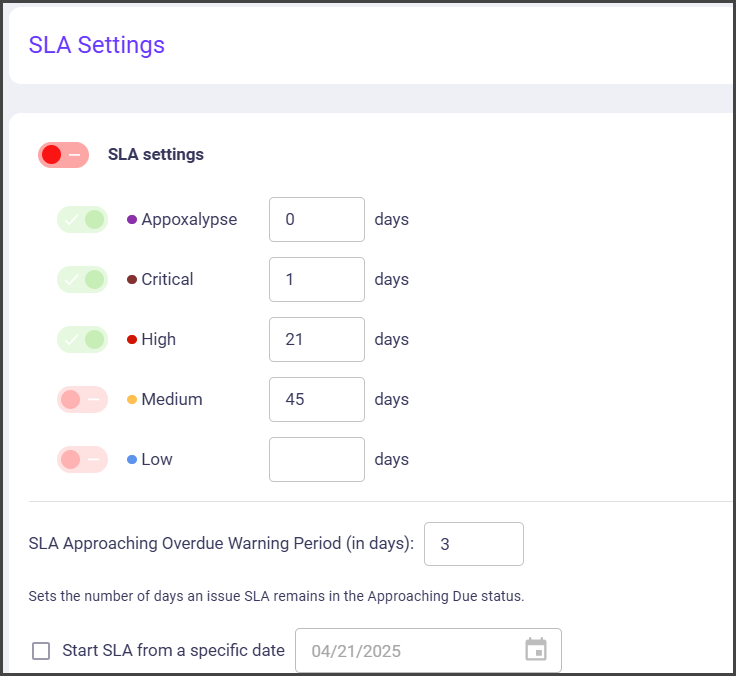Viewport: 736px width, 676px height.
Task: Click the empty Low days field
Action: tap(316, 460)
